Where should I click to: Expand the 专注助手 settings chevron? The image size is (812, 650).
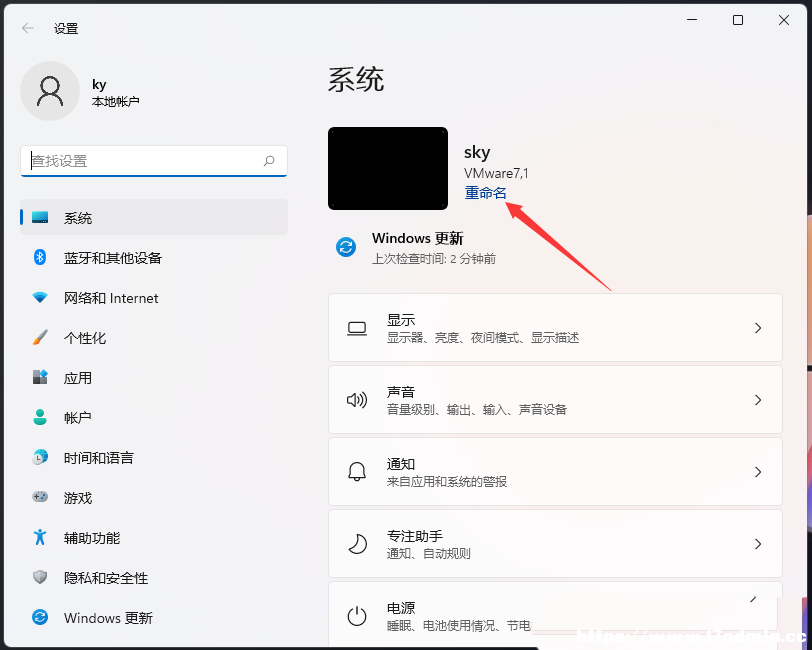click(758, 544)
